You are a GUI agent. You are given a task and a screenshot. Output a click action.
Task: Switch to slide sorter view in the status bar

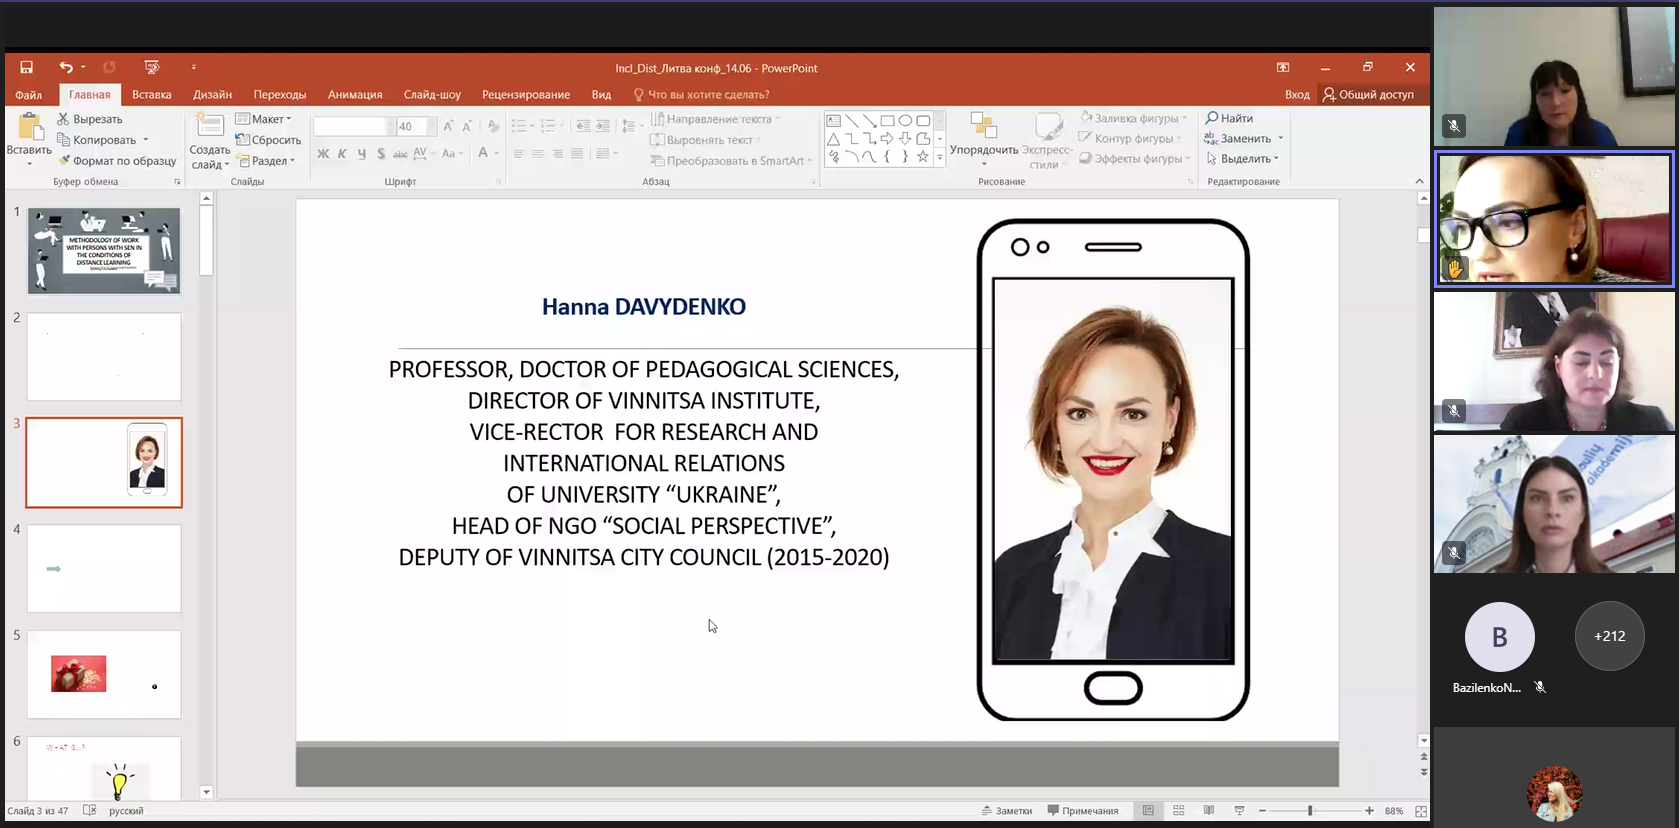pyautogui.click(x=1179, y=810)
